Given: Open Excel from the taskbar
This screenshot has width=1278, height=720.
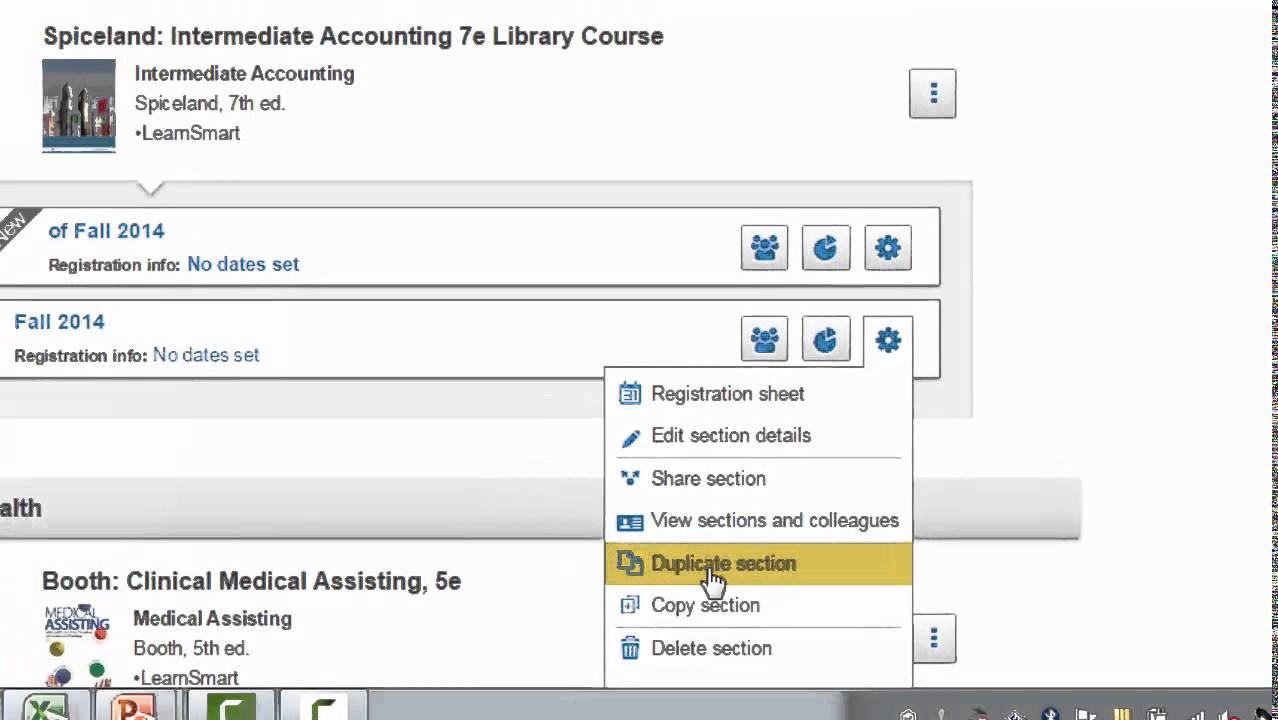Looking at the screenshot, I should [x=43, y=706].
